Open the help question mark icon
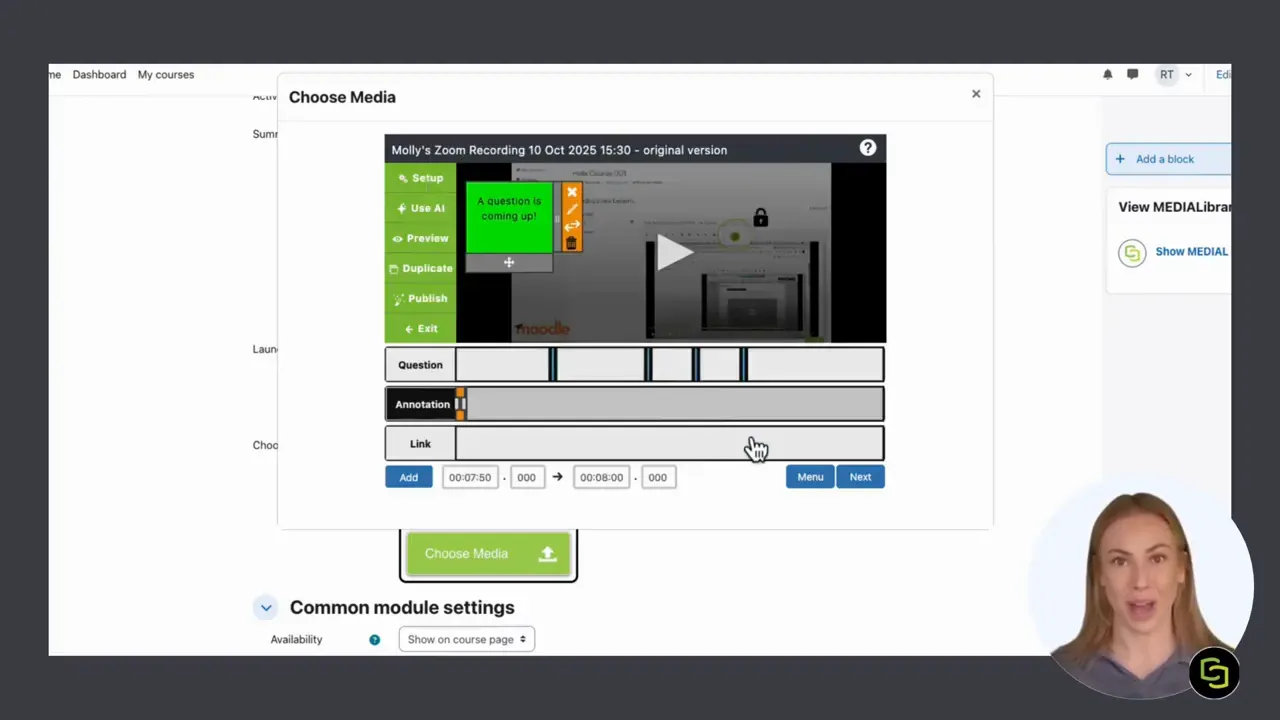 pyautogui.click(x=868, y=148)
